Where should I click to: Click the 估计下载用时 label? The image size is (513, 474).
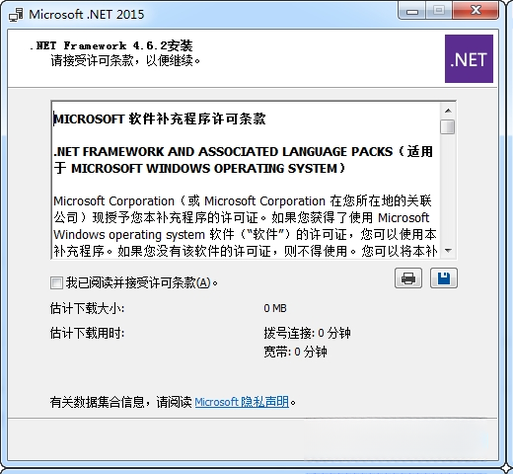(x=87, y=333)
